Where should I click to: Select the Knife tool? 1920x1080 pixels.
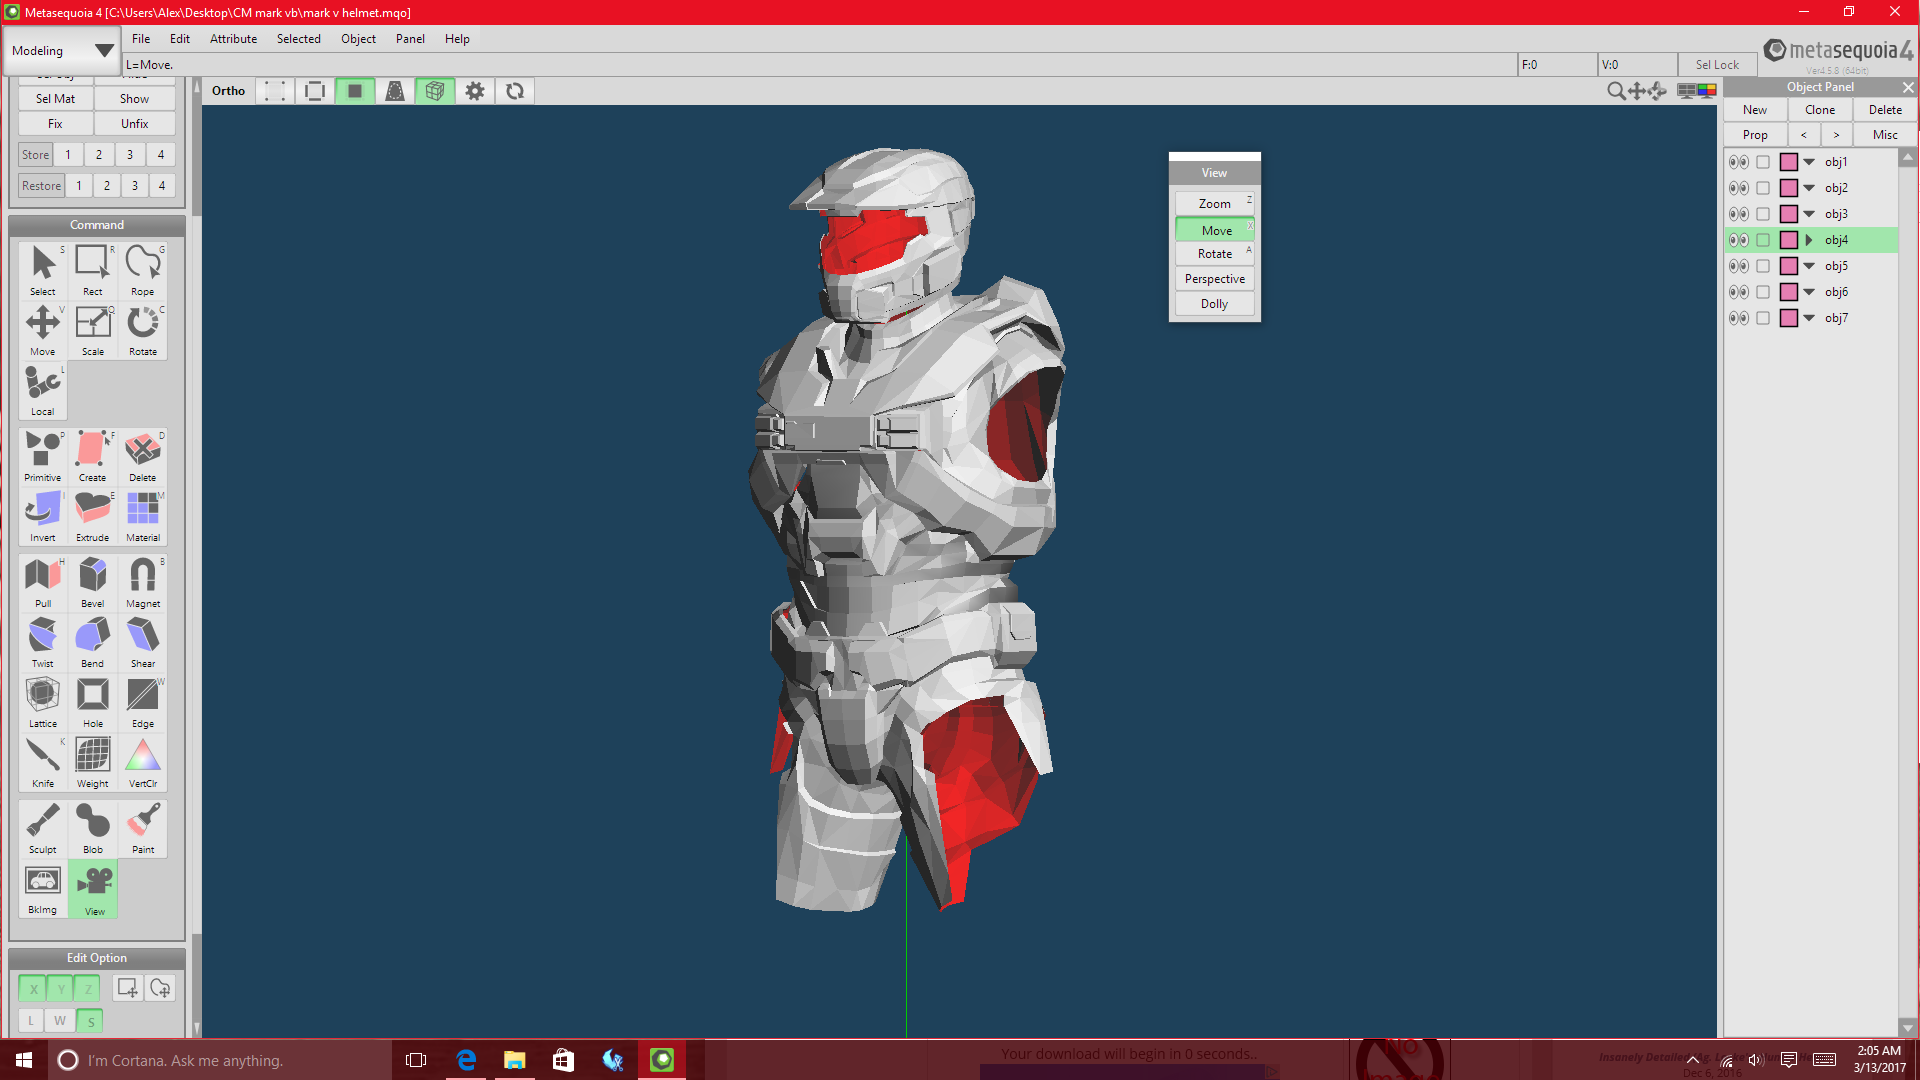click(x=43, y=762)
